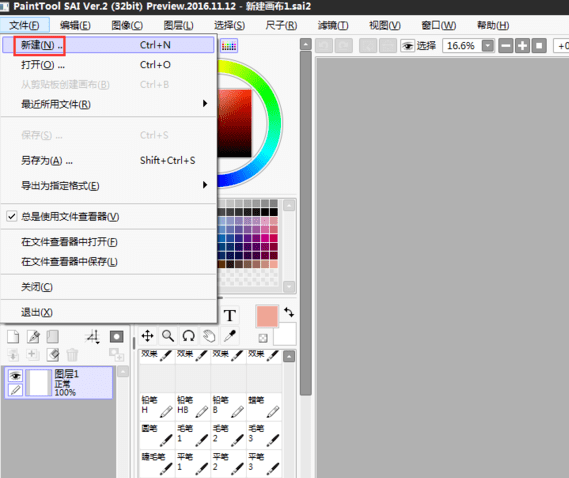Click the swap foreground background colors arrow

[289, 312]
